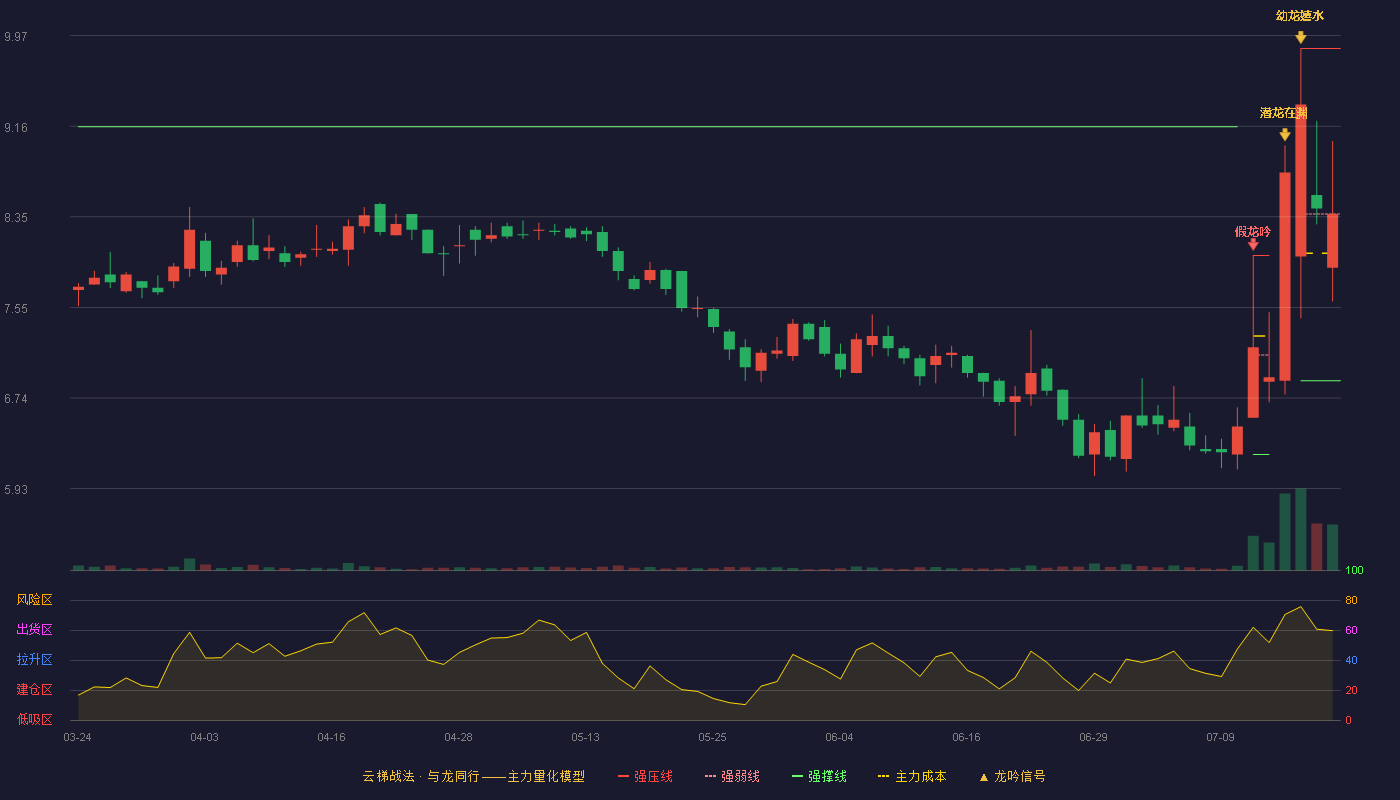Toggle the 龙吟信号 legend label
1400x800 pixels.
click(1020, 777)
